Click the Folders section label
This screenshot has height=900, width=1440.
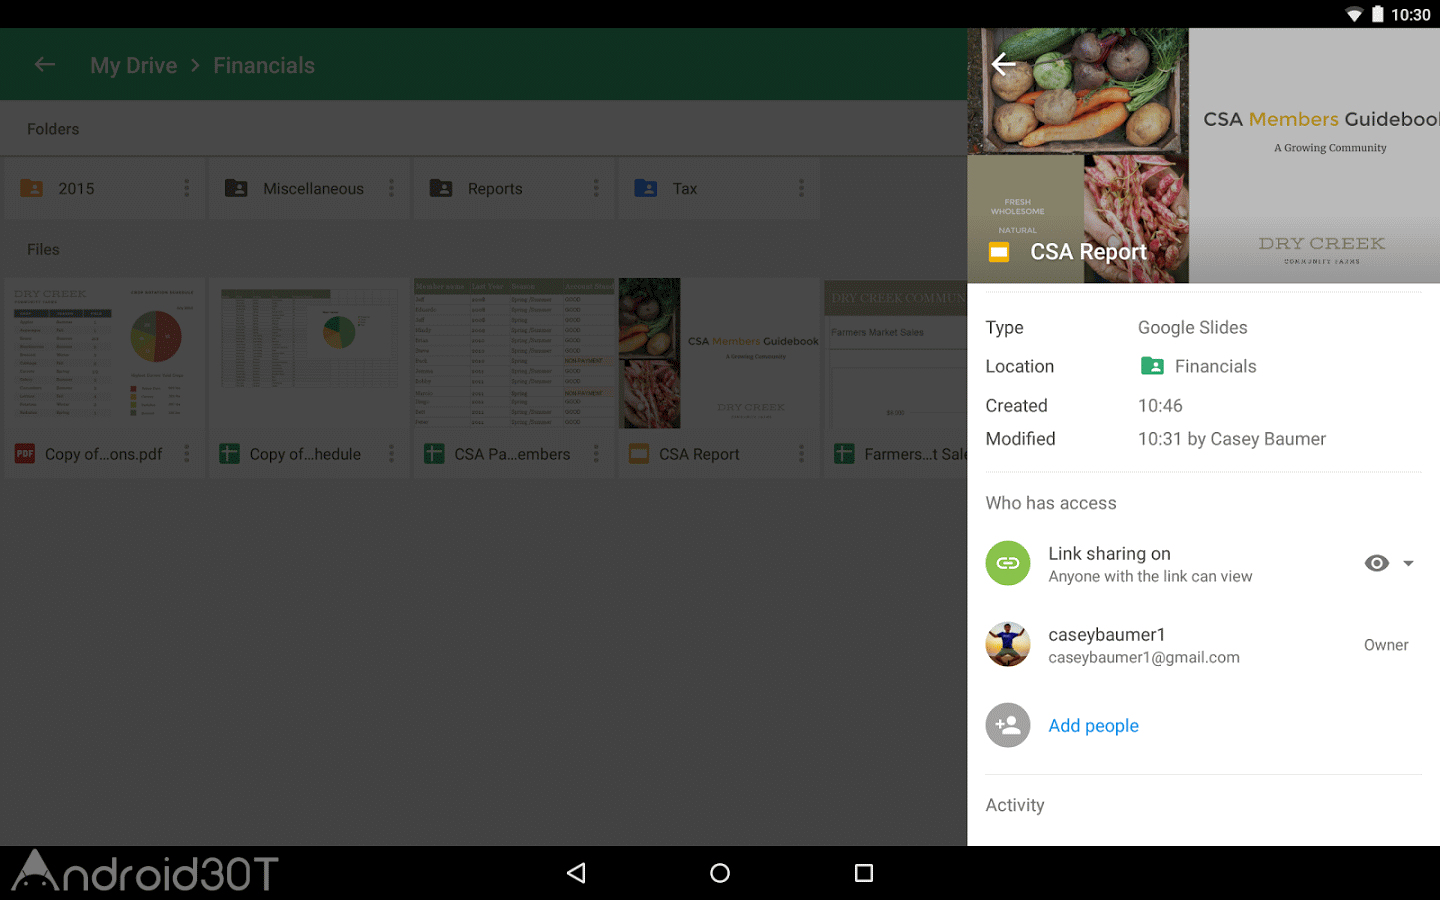coord(53,129)
